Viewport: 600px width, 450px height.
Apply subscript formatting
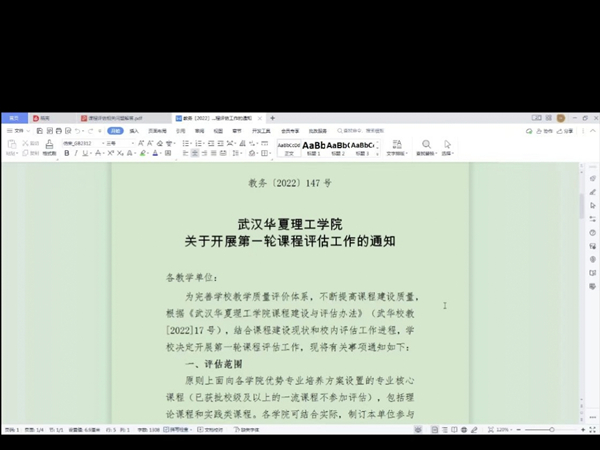pyautogui.click(x=120, y=153)
